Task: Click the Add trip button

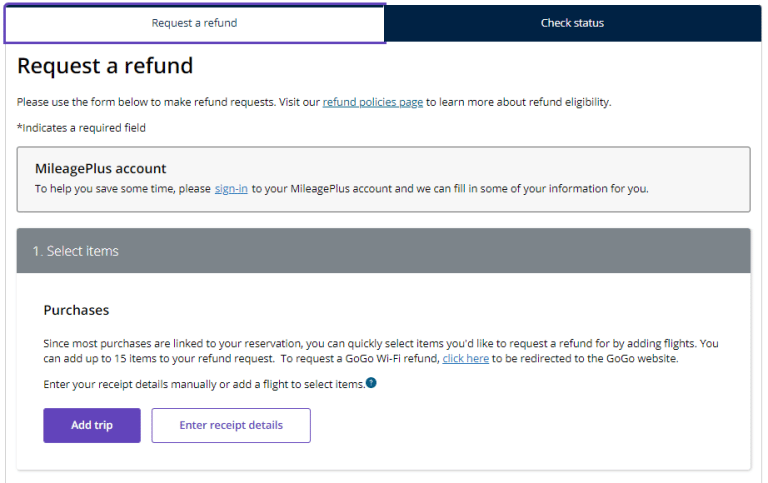Action: point(92,425)
